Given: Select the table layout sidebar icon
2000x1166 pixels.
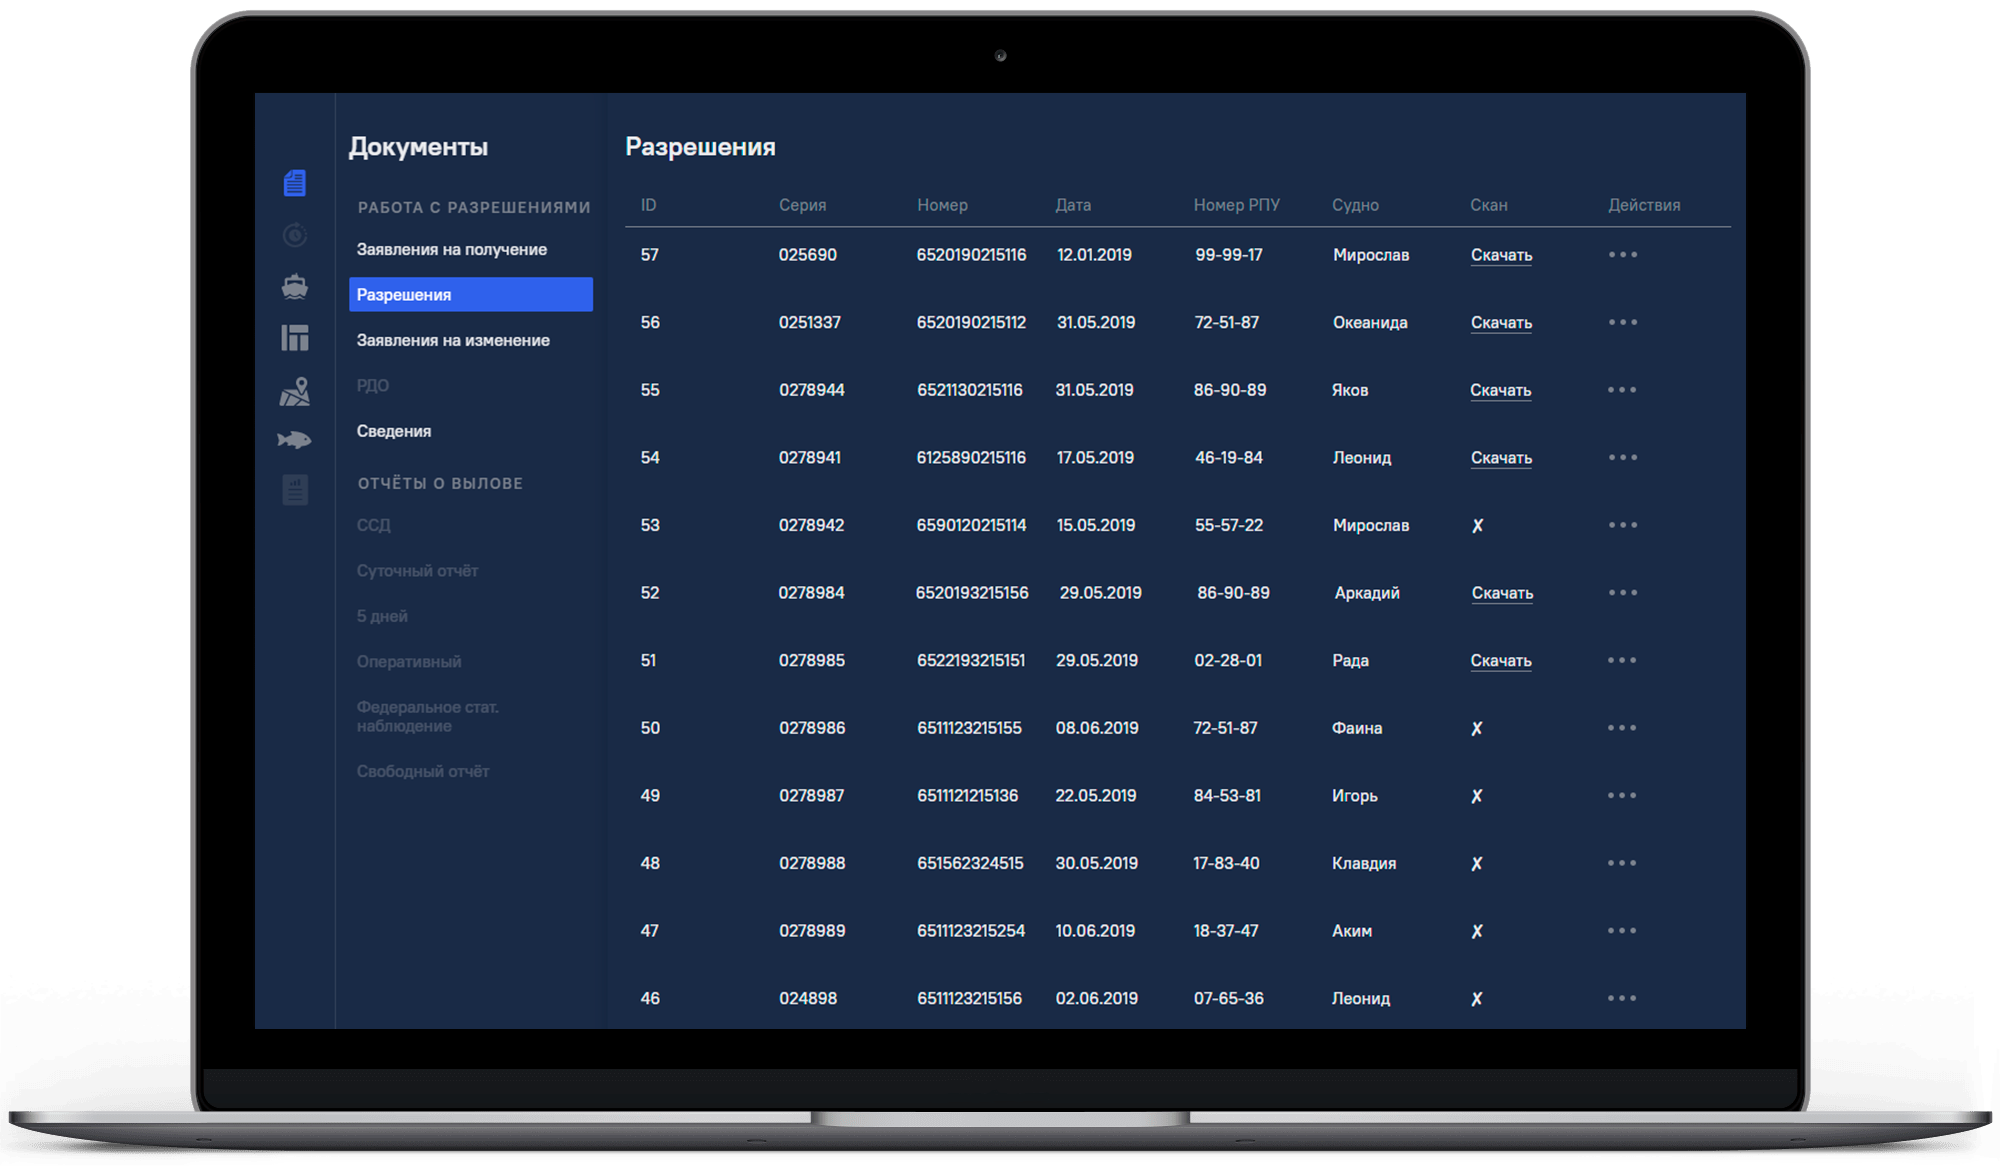Looking at the screenshot, I should (294, 338).
